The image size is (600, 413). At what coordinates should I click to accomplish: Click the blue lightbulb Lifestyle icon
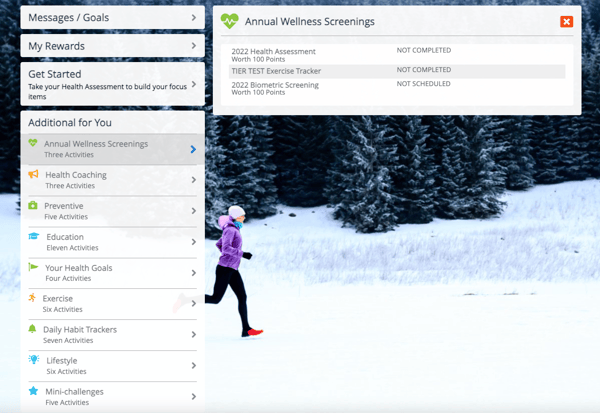pos(34,359)
